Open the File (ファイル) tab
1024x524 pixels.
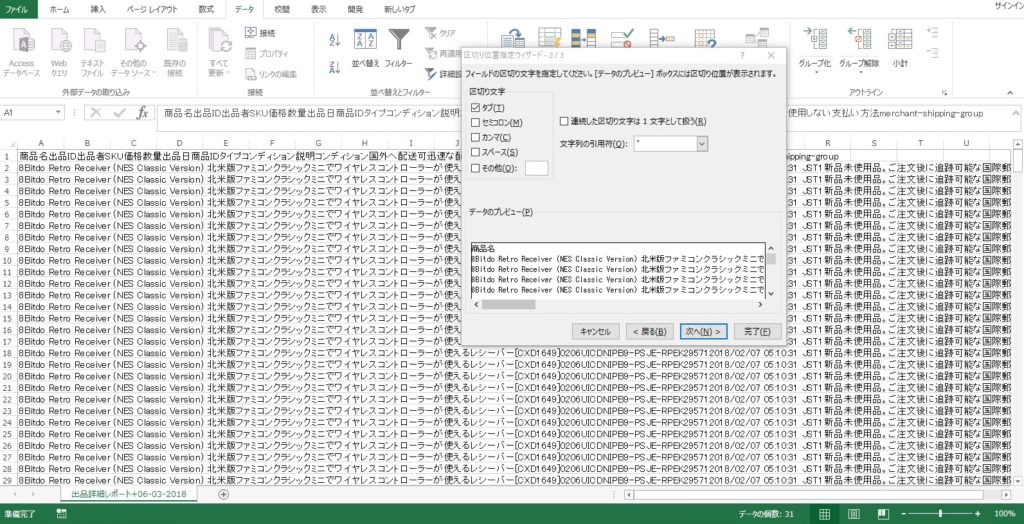(17, 9)
